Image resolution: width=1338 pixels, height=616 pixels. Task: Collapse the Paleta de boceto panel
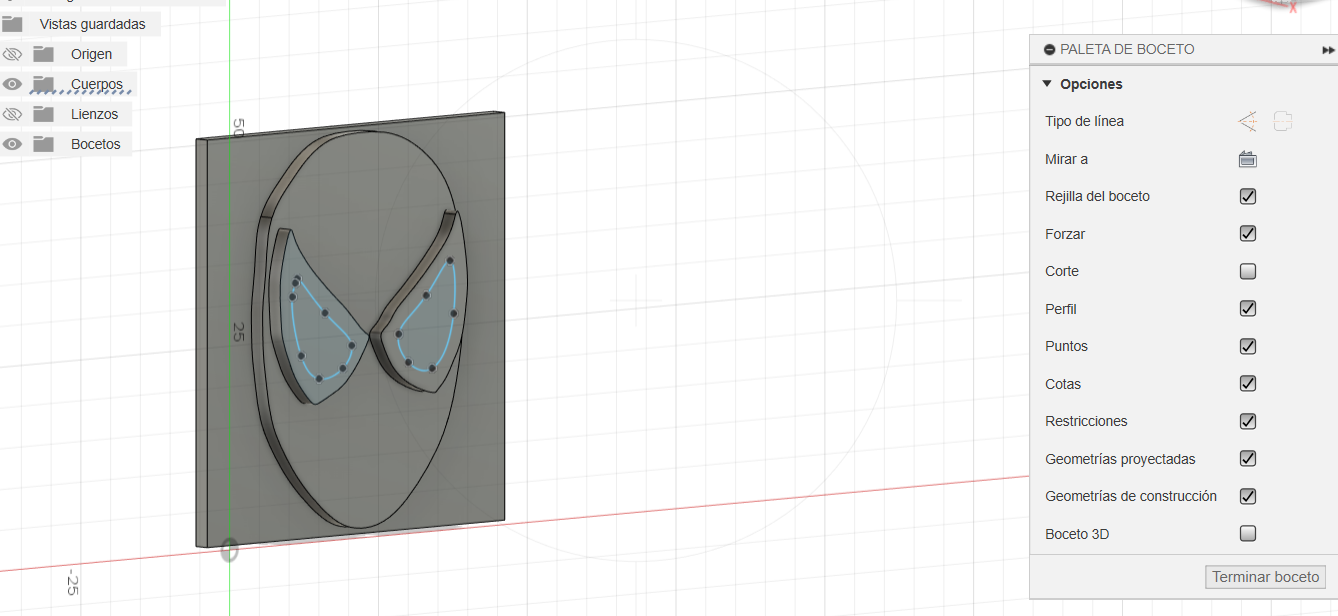click(1049, 49)
